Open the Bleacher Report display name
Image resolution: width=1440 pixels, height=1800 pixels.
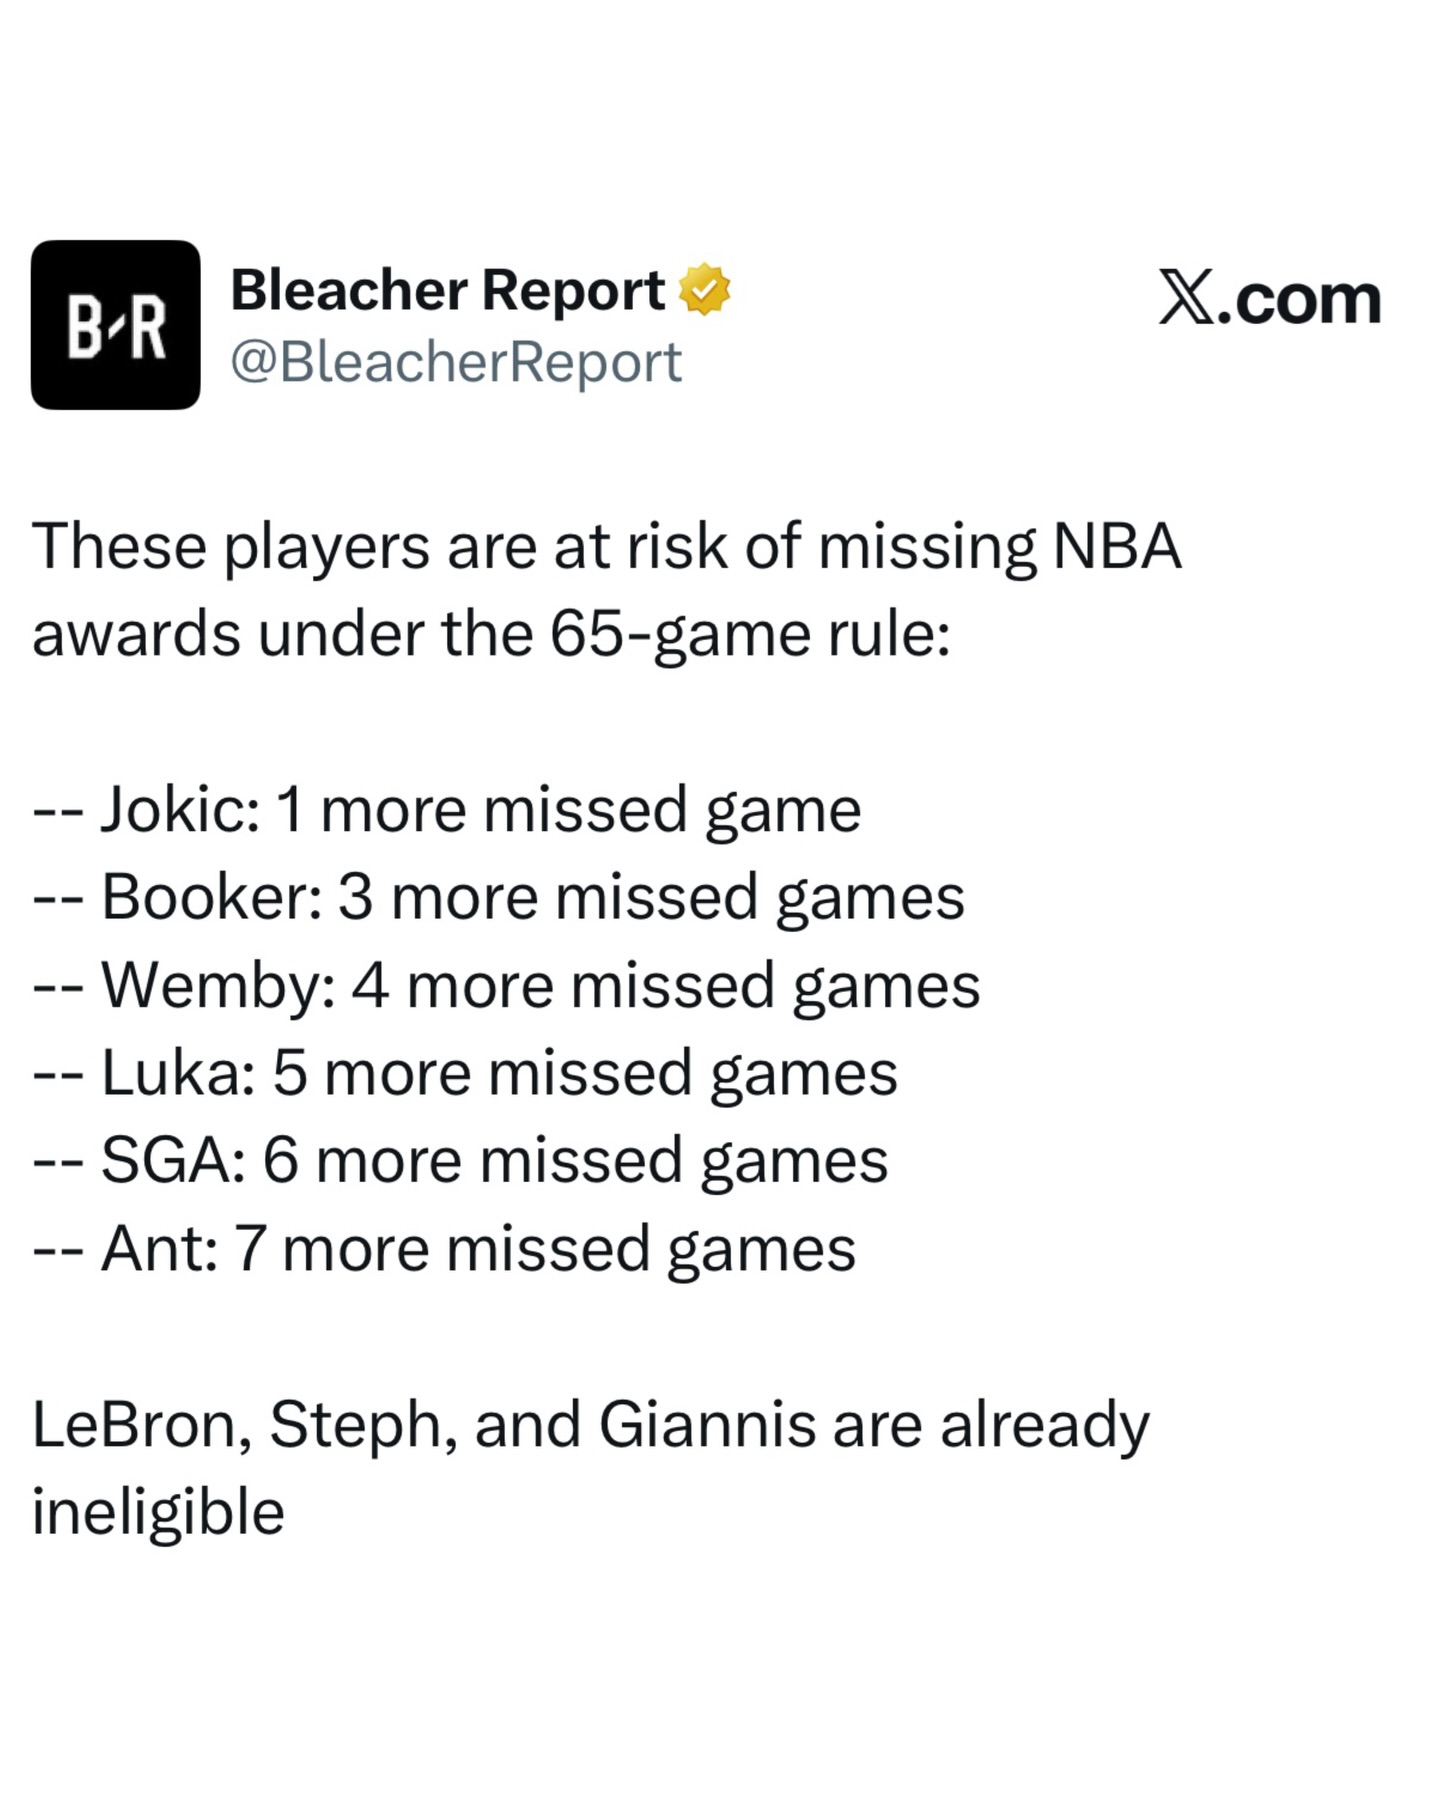[447, 290]
